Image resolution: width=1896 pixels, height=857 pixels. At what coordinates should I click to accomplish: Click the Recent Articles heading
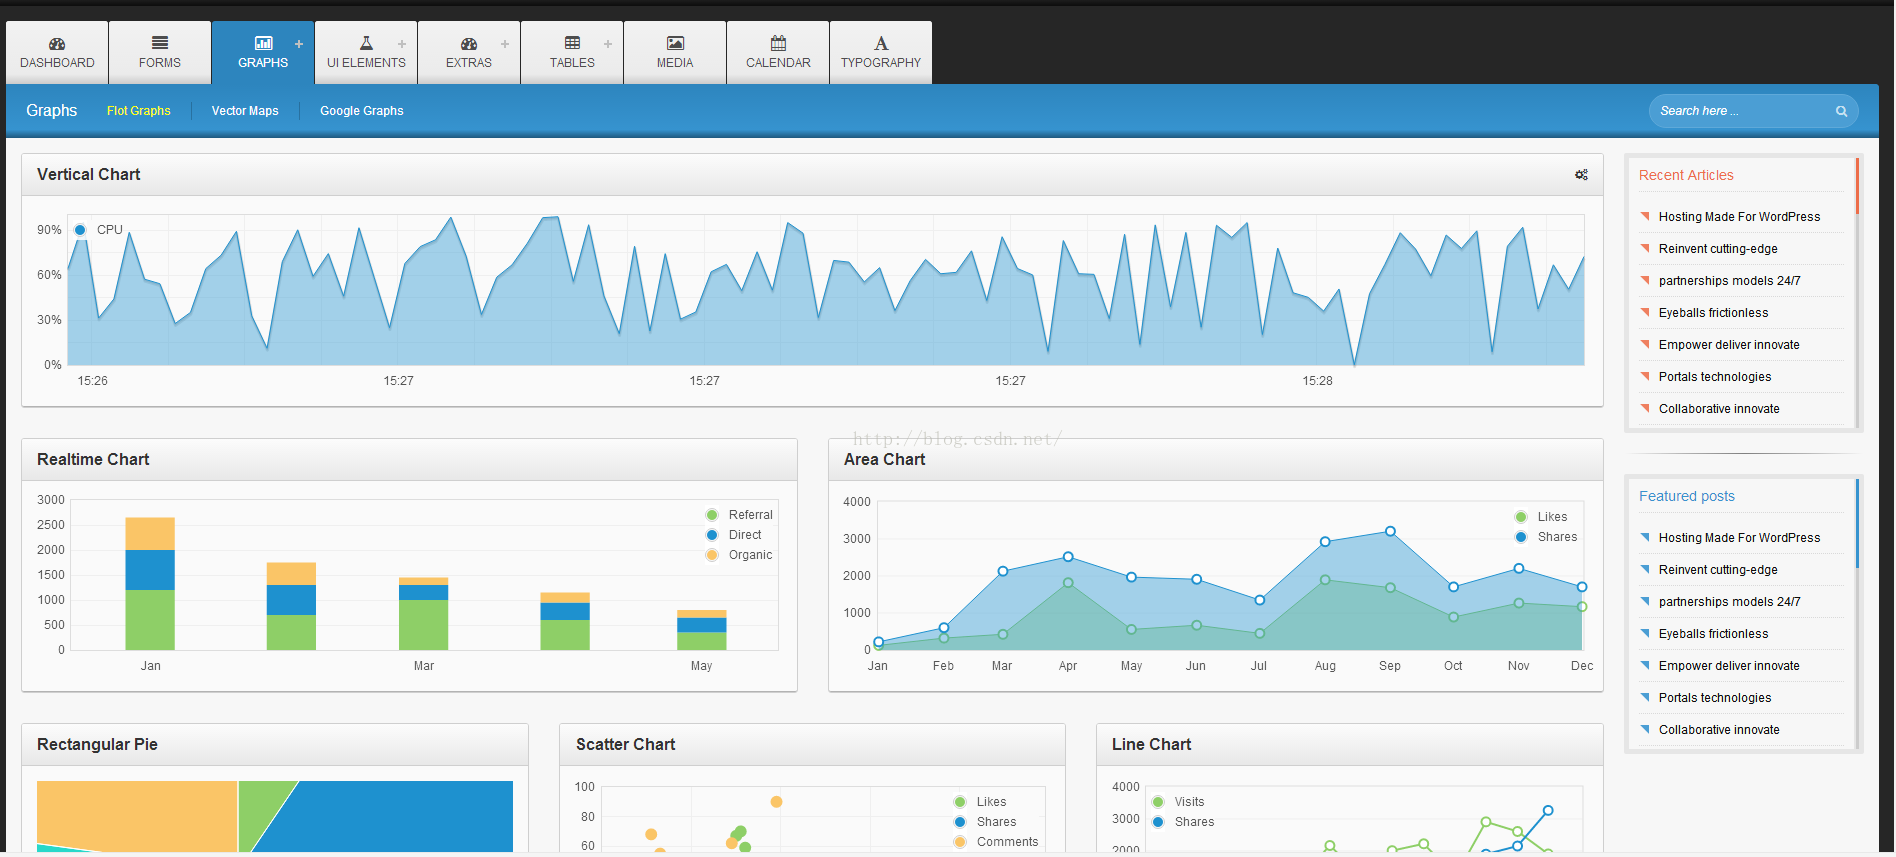coord(1686,175)
